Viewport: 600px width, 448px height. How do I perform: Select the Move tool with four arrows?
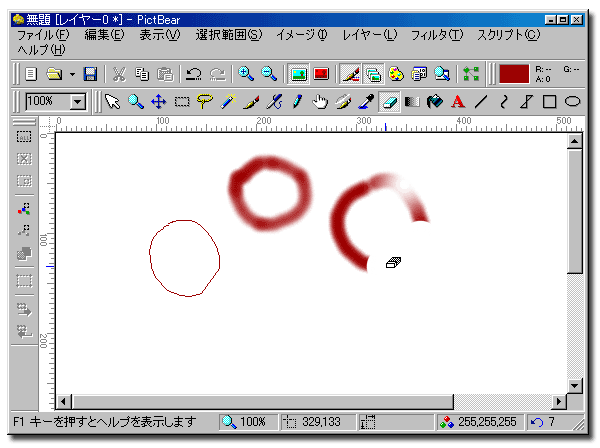pyautogui.click(x=158, y=102)
